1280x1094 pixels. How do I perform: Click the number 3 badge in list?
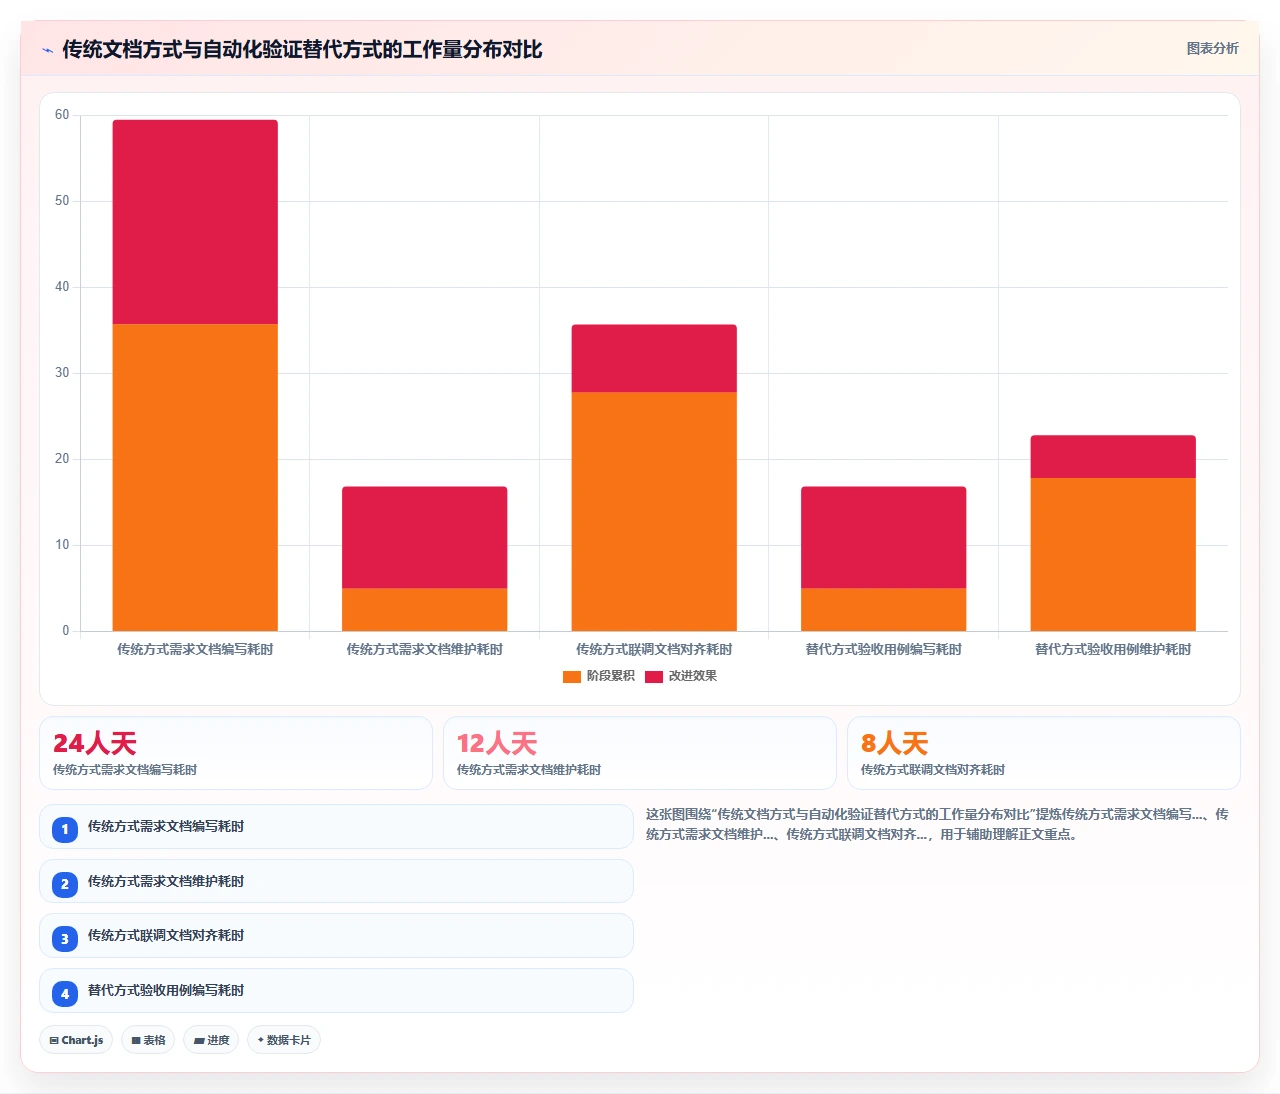[65, 938]
